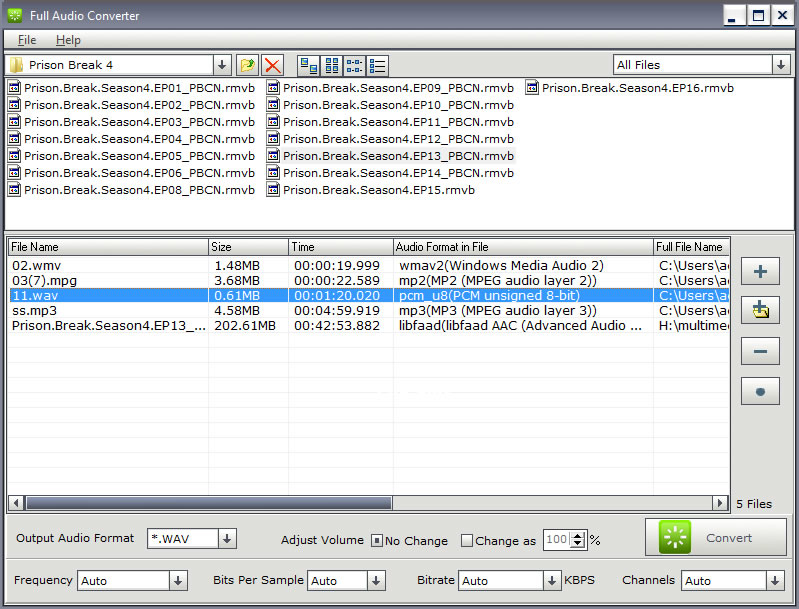Image resolution: width=799 pixels, height=609 pixels.
Task: Click the Convert button label
Action: [x=729, y=538]
